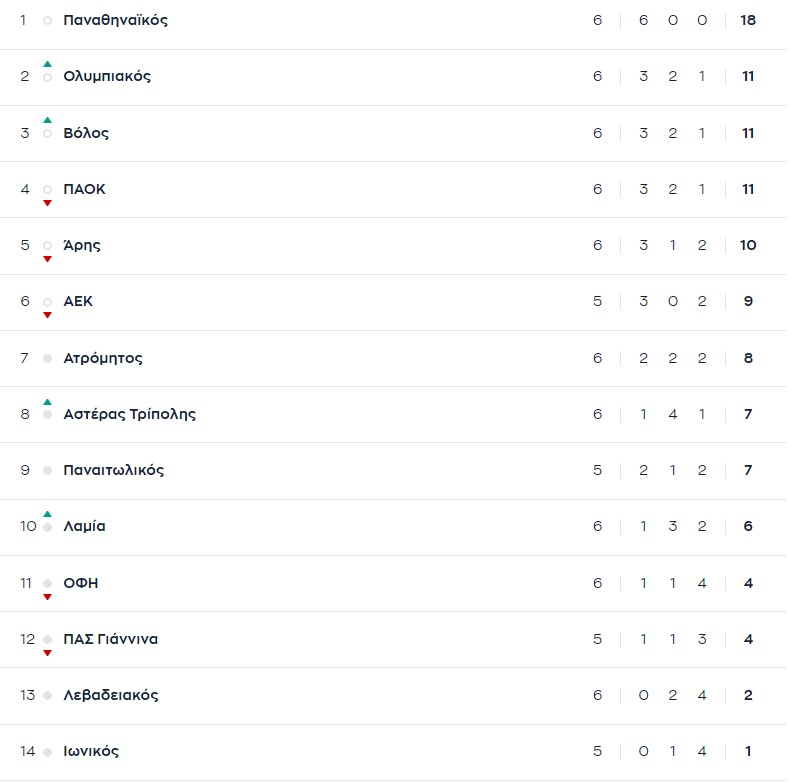Select the Ιωνικός team name
The height and width of the screenshot is (783, 801).
click(91, 751)
